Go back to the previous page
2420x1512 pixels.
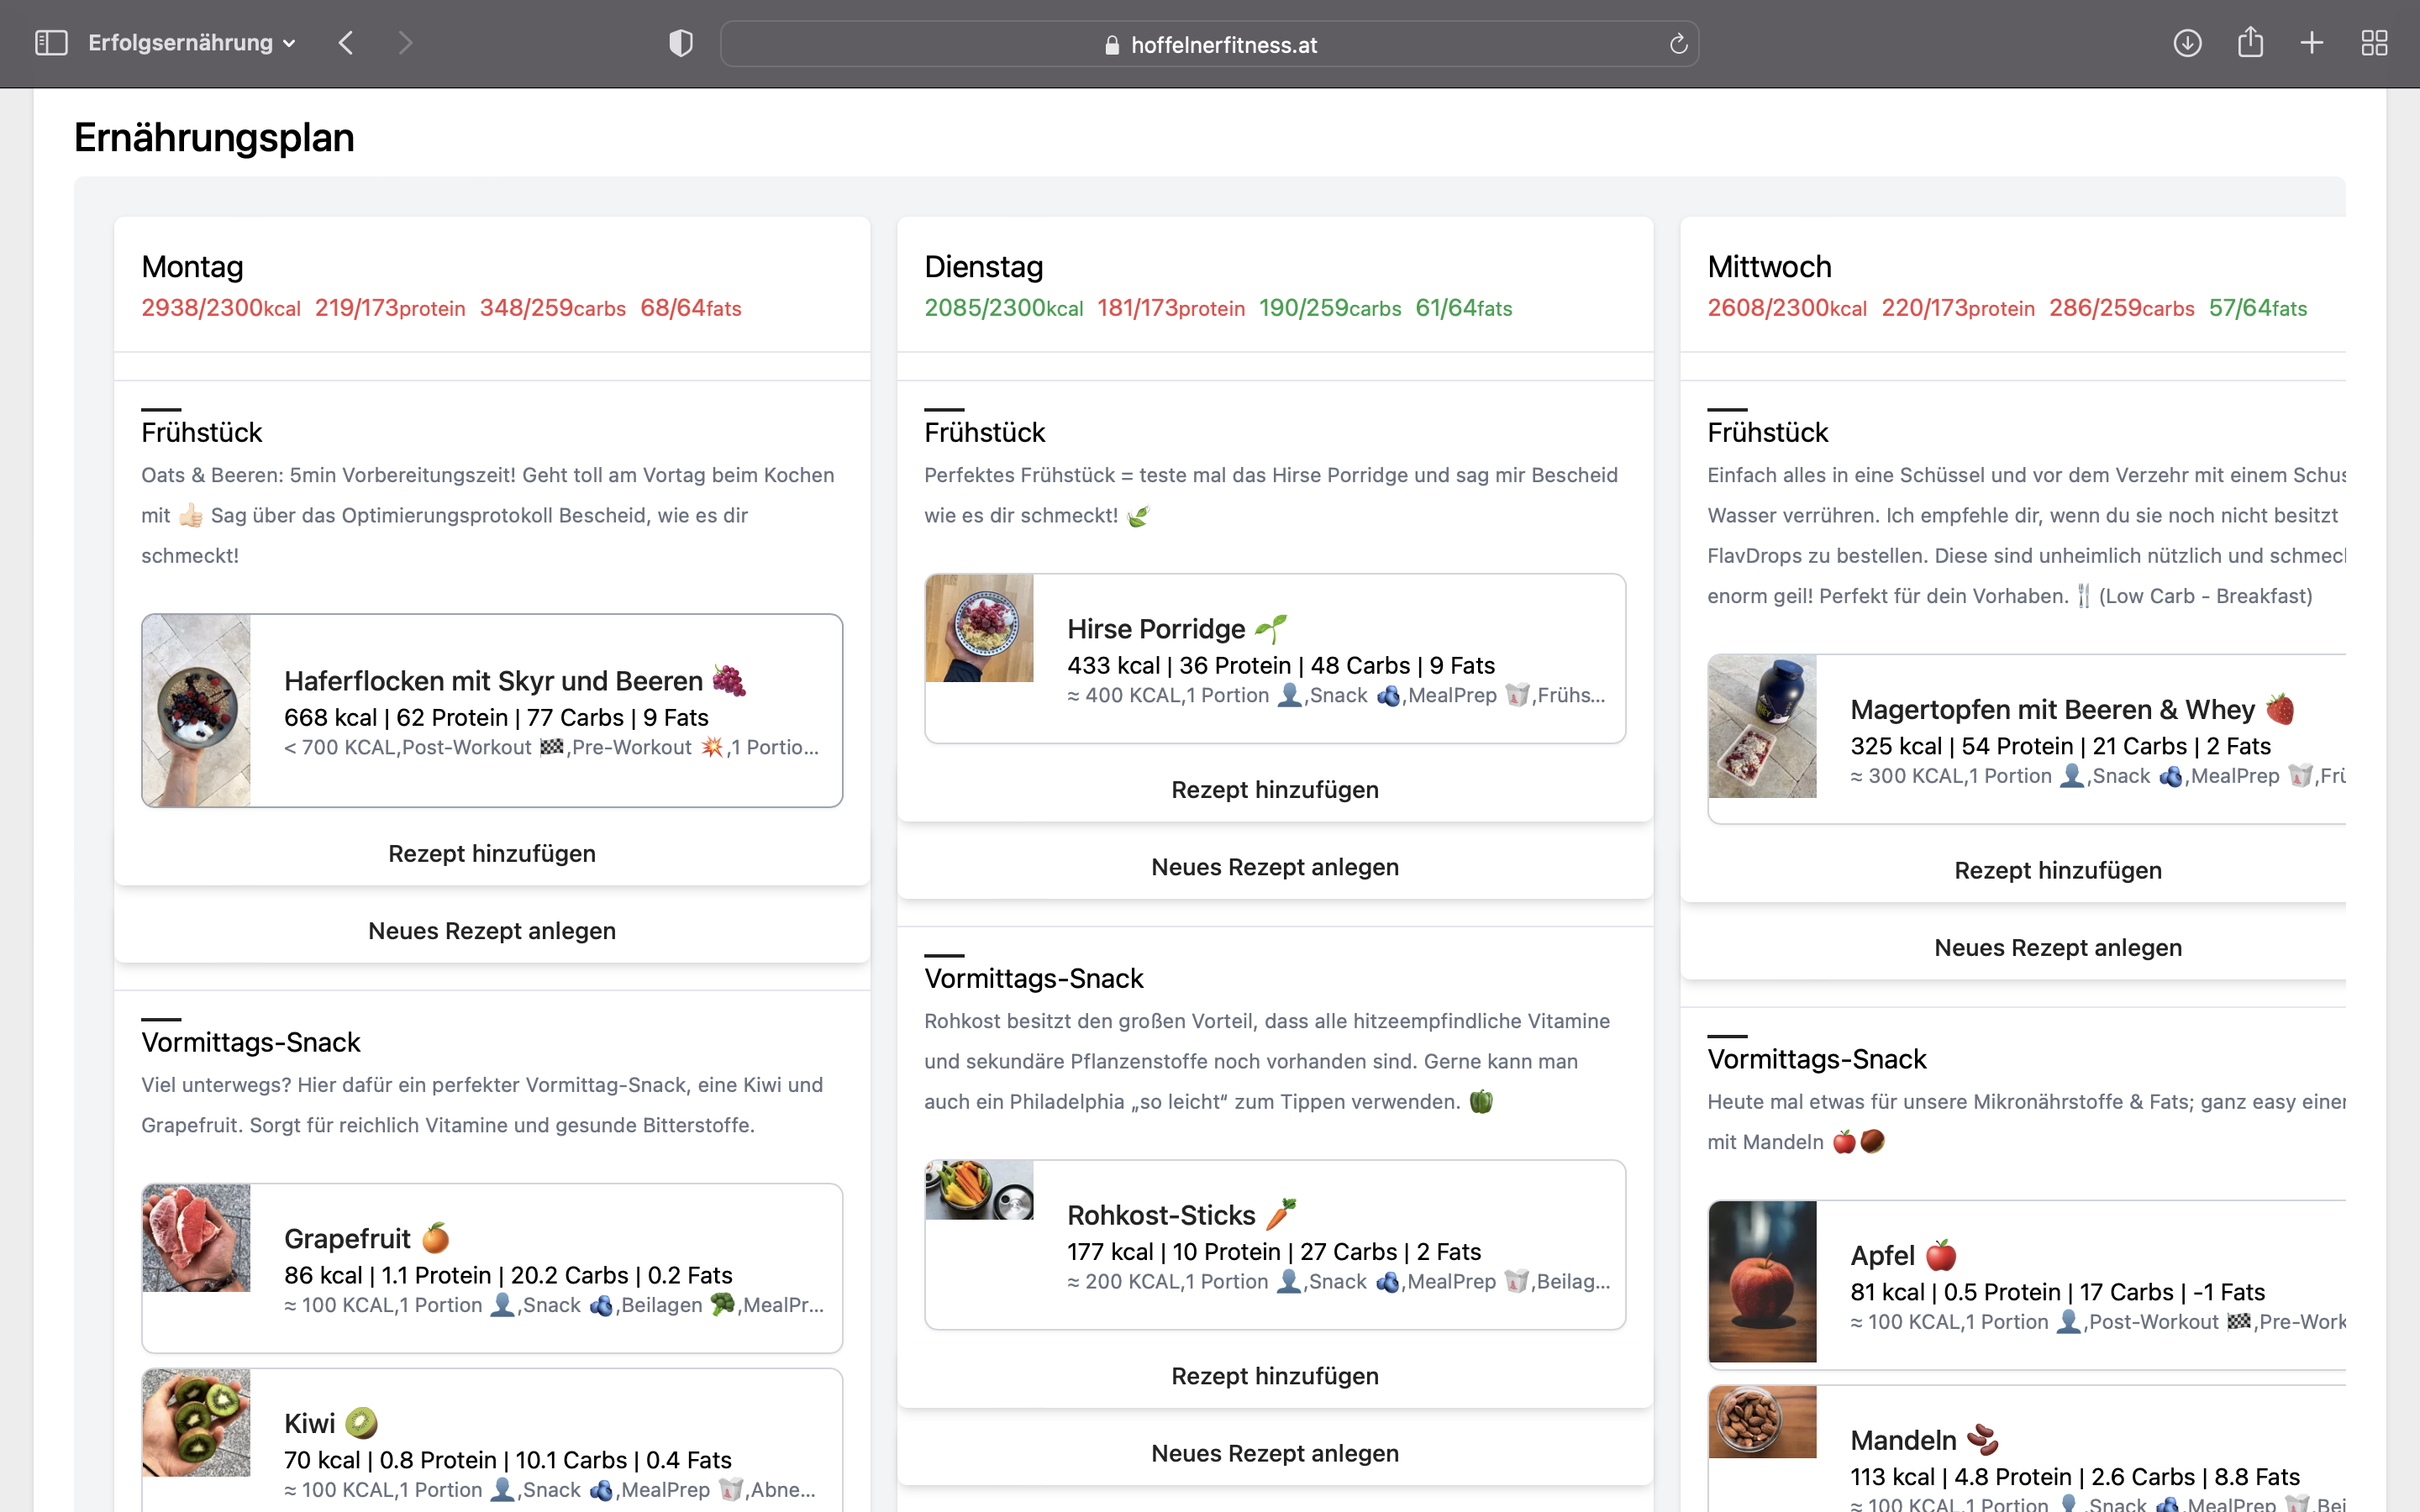point(346,43)
